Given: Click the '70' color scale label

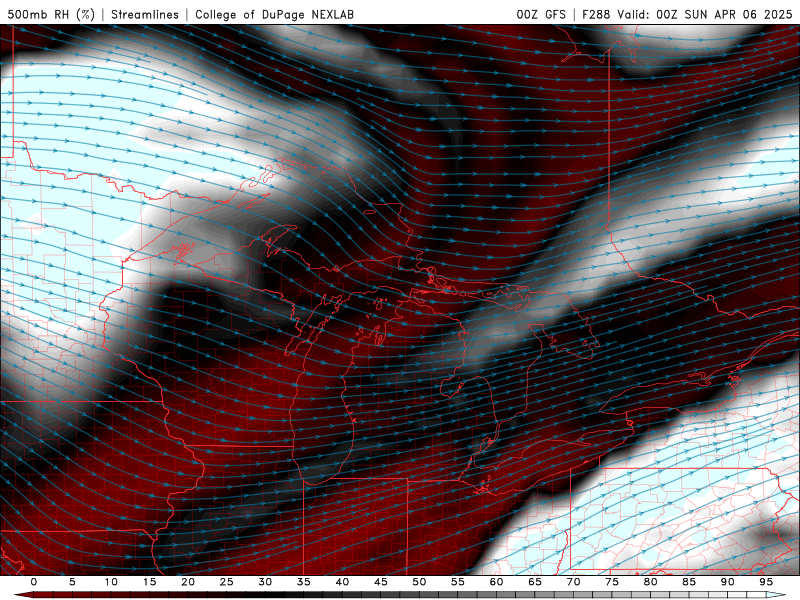Looking at the screenshot, I should [x=573, y=582].
